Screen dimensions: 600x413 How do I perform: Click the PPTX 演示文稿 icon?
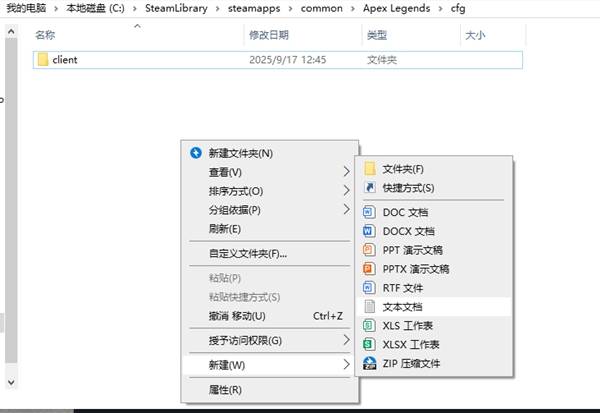[369, 269]
